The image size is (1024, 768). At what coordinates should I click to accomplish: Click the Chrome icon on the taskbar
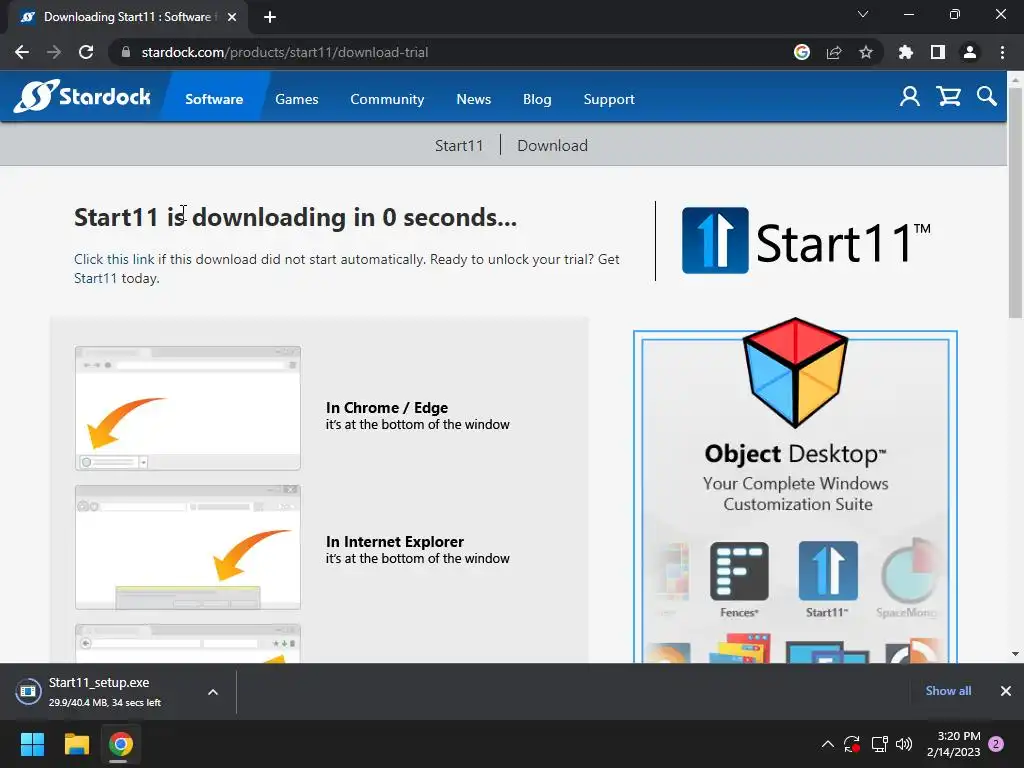tap(121, 744)
